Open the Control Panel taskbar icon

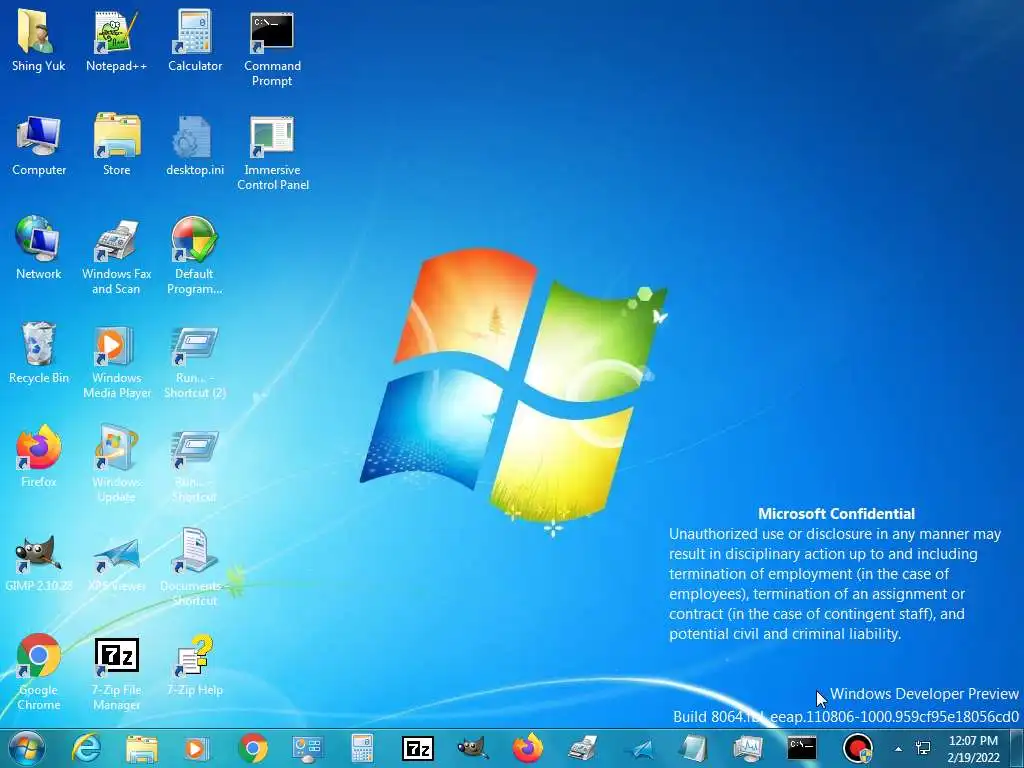point(307,748)
